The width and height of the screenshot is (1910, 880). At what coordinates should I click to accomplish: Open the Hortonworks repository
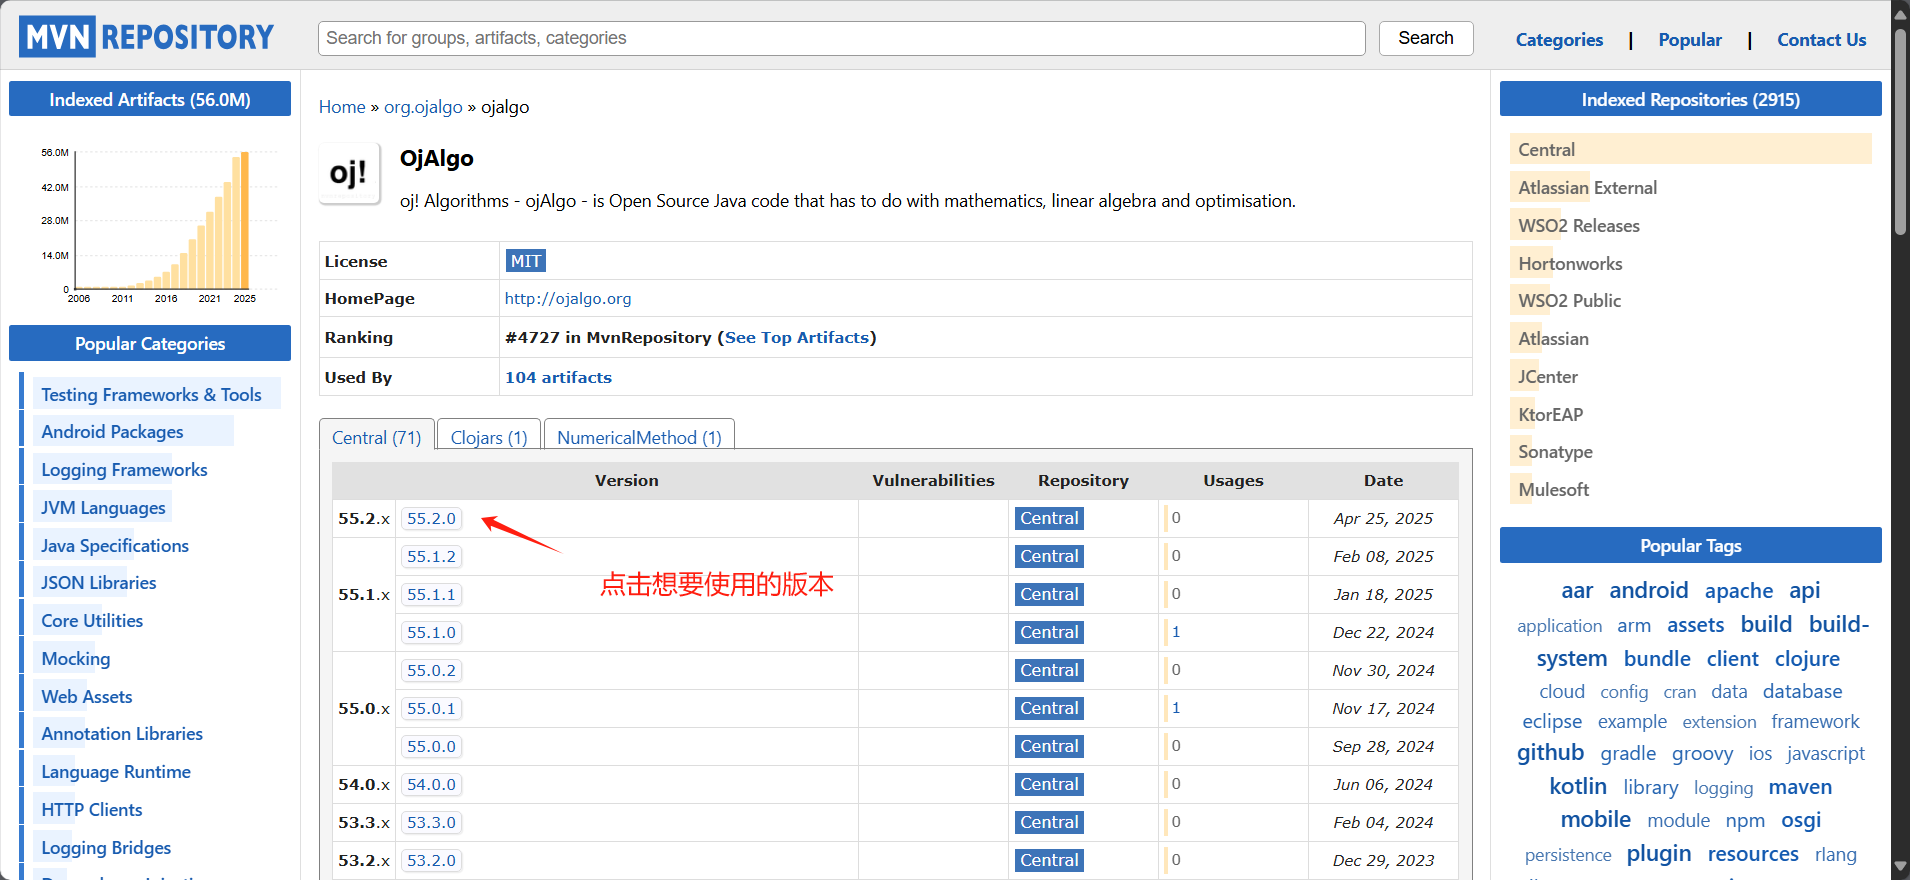click(1570, 264)
